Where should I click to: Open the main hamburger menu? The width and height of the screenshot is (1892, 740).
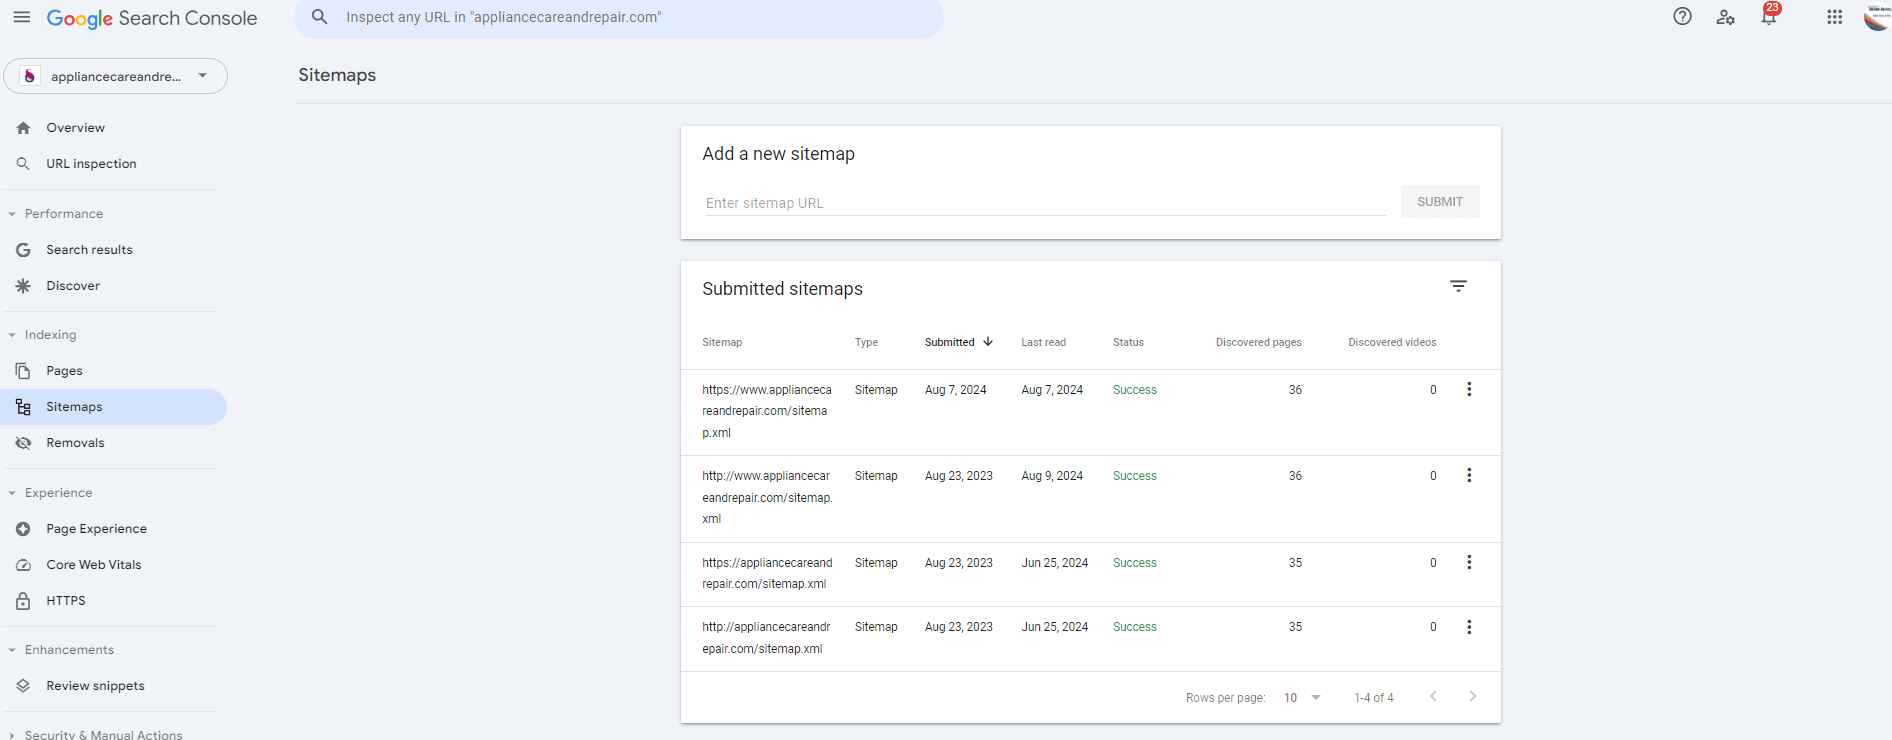pos(21,18)
